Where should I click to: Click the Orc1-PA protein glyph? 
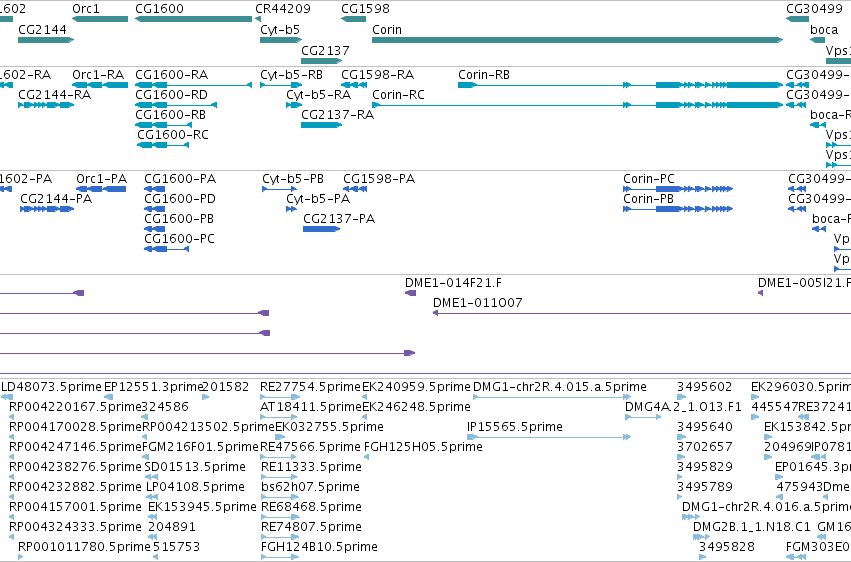coord(101,189)
